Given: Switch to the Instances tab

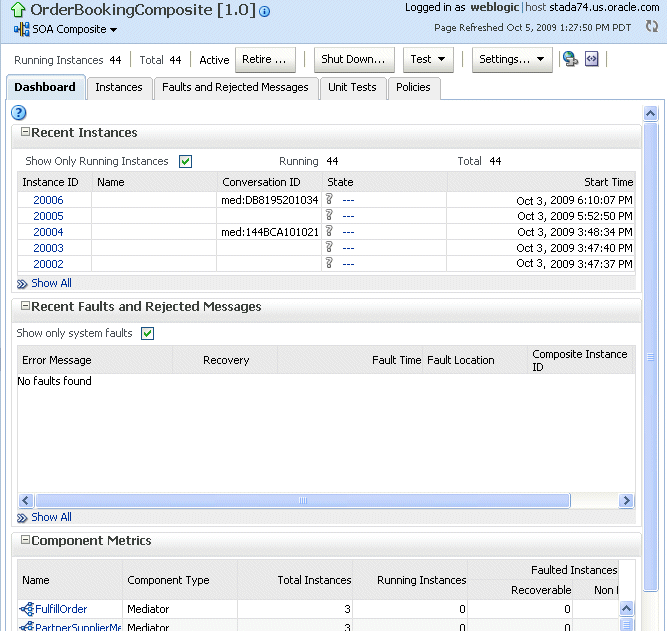Looking at the screenshot, I should [119, 87].
